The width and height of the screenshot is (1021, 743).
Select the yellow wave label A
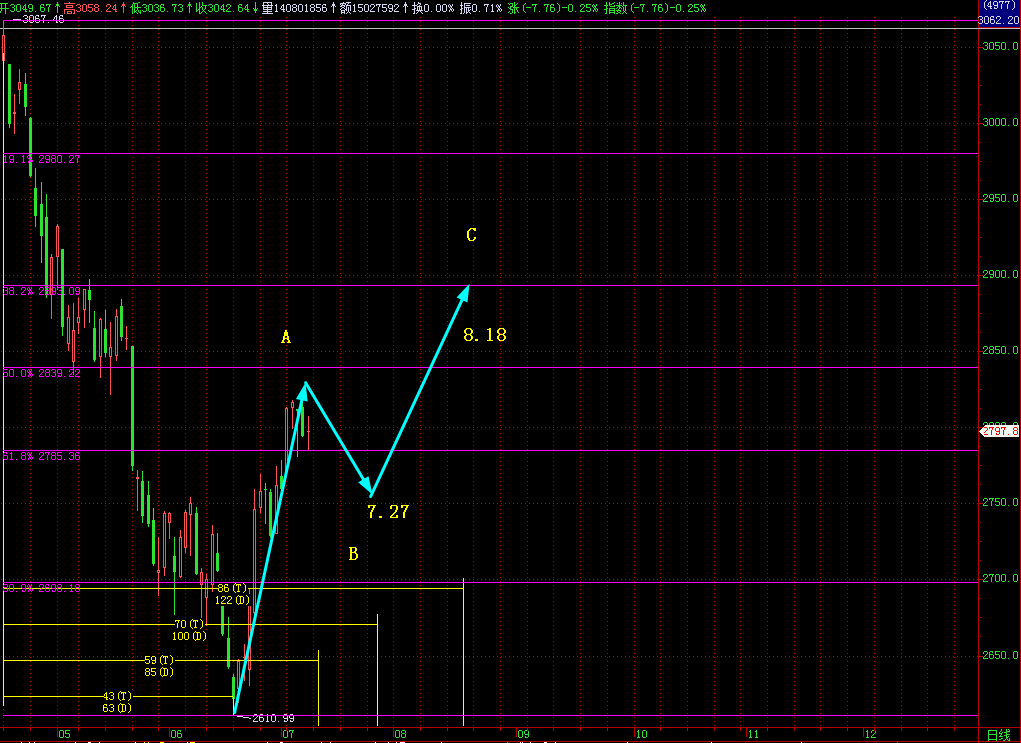pos(286,338)
